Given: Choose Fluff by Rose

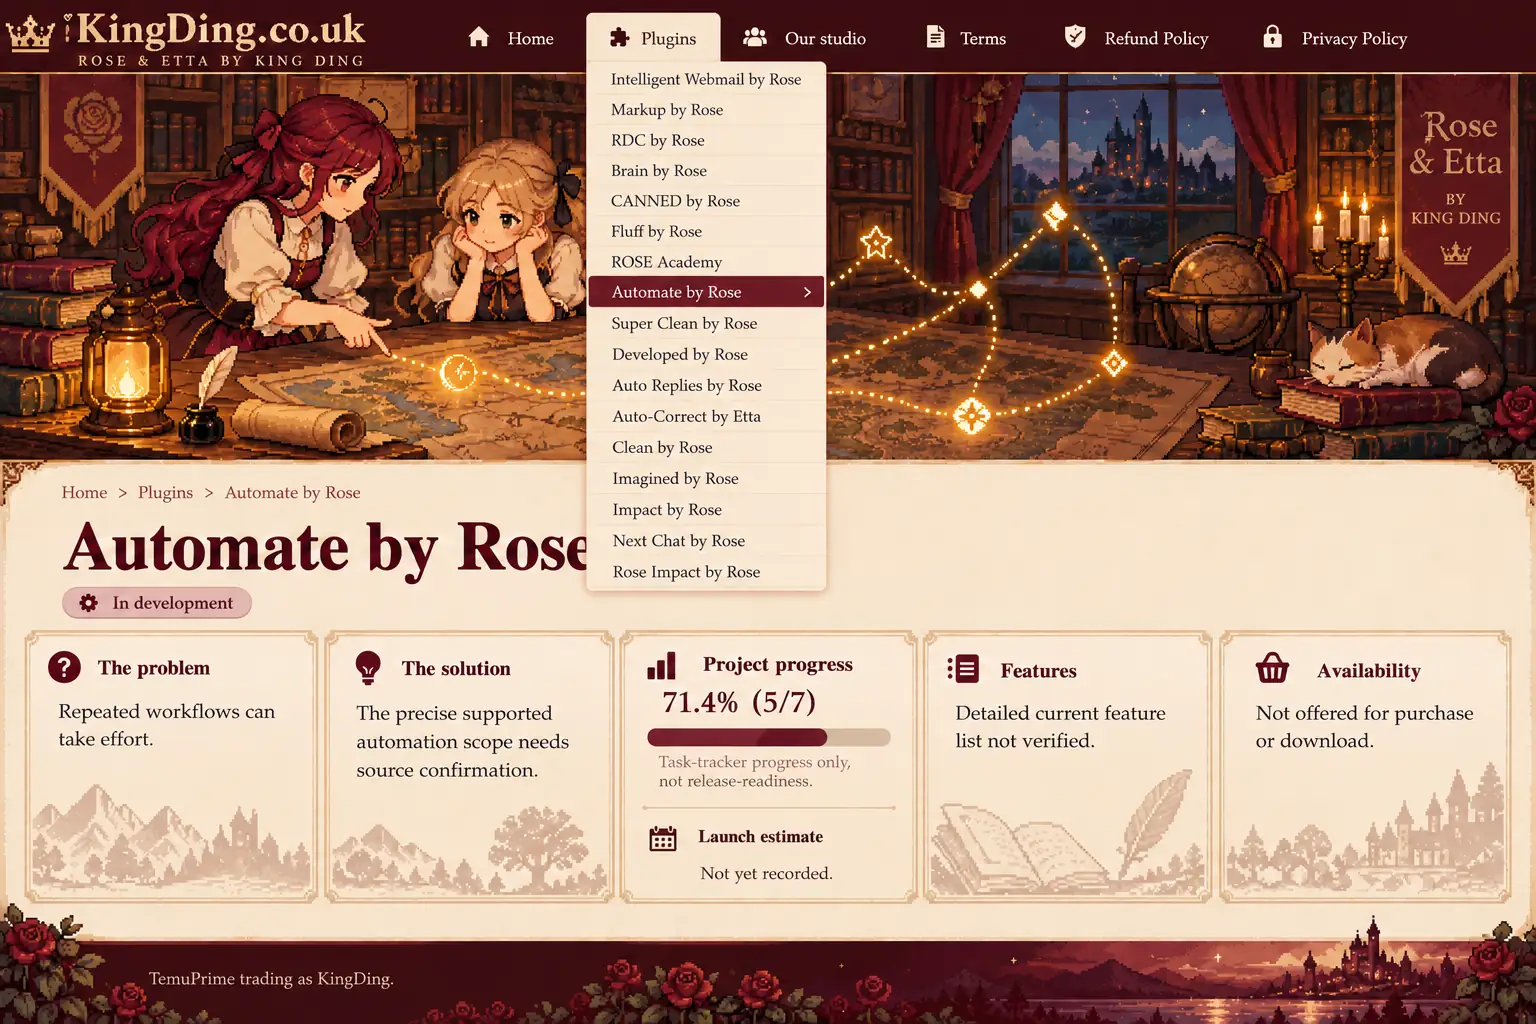Looking at the screenshot, I should (x=706, y=232).
